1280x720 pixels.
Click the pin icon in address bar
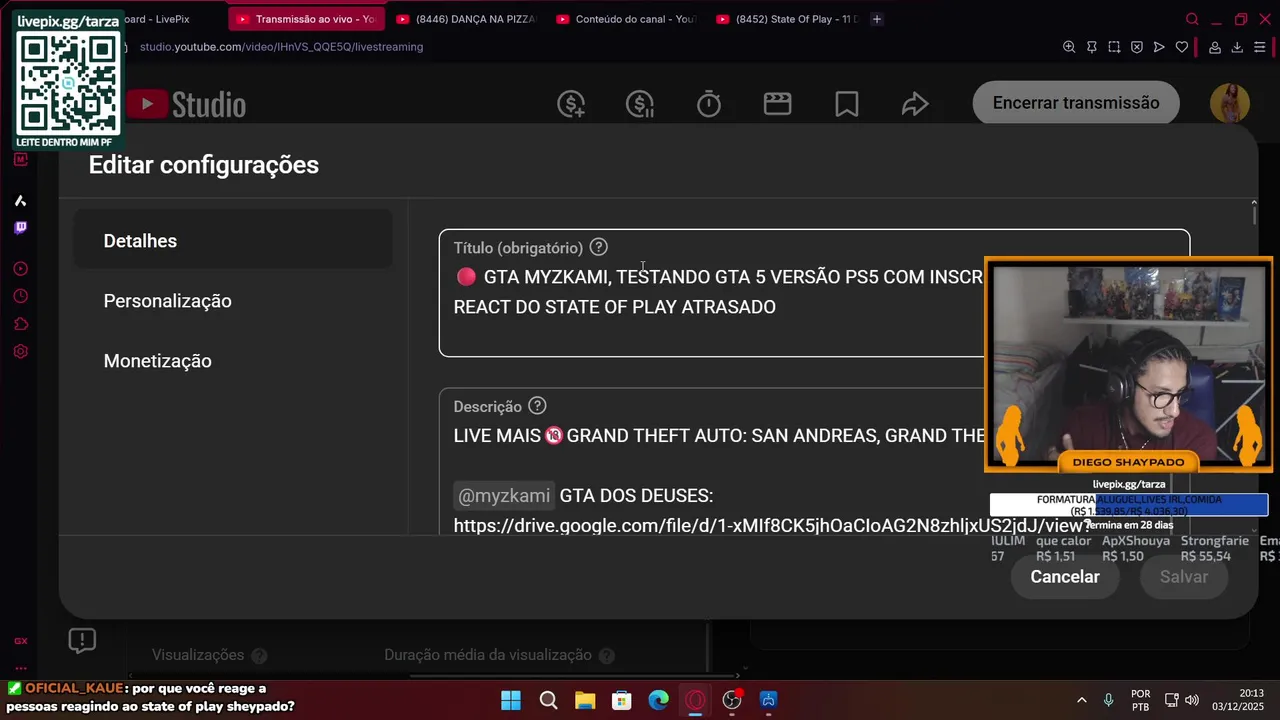point(1091,47)
